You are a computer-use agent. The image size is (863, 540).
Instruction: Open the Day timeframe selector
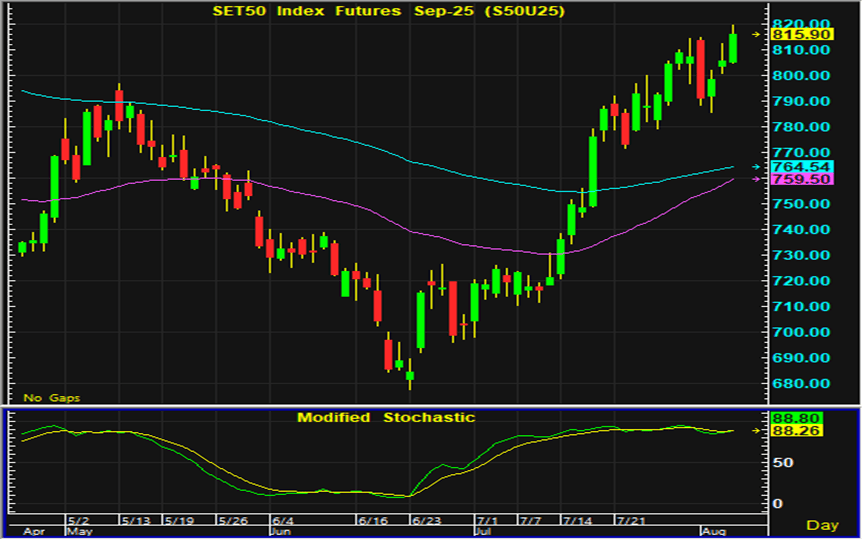pos(823,524)
